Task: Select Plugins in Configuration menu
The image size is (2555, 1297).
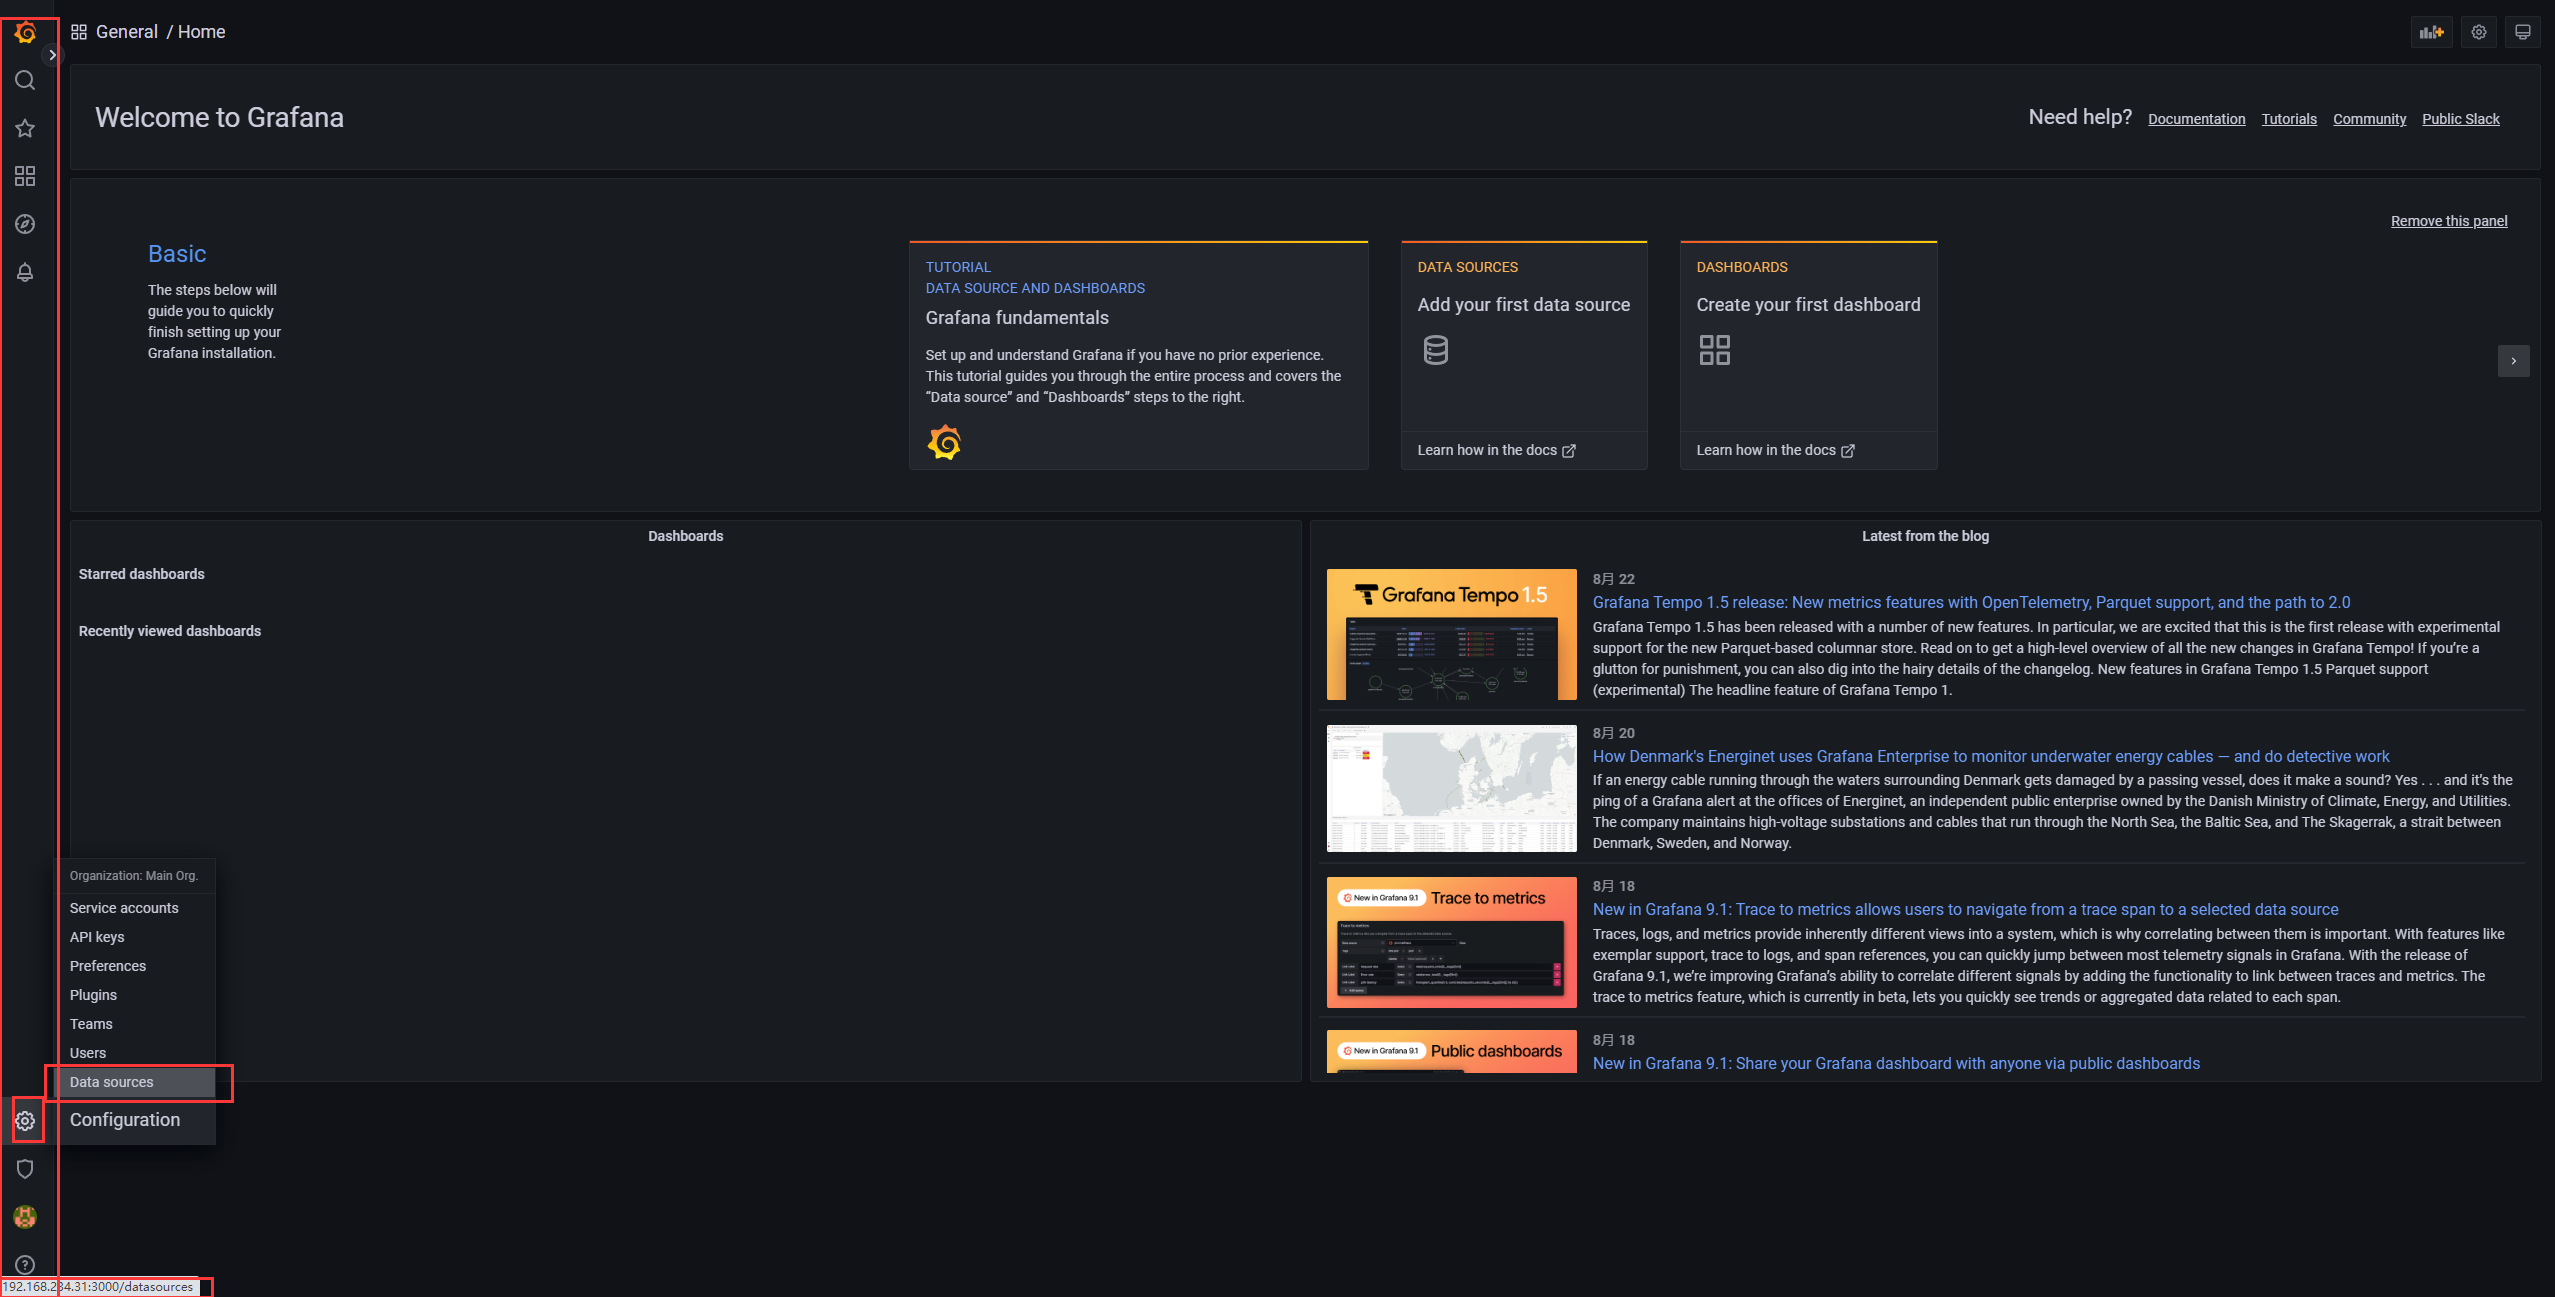Action: pos(93,995)
